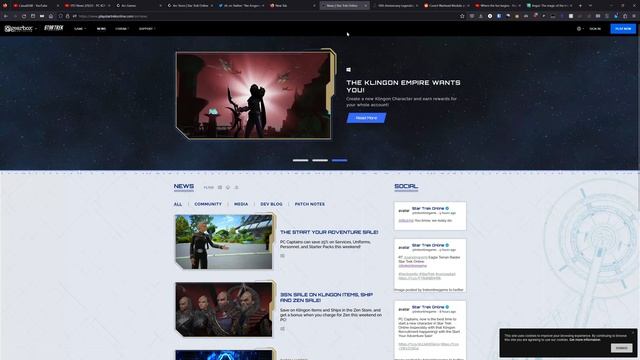Accept cookies with the Agree button
The image size is (640, 360).
point(621,348)
